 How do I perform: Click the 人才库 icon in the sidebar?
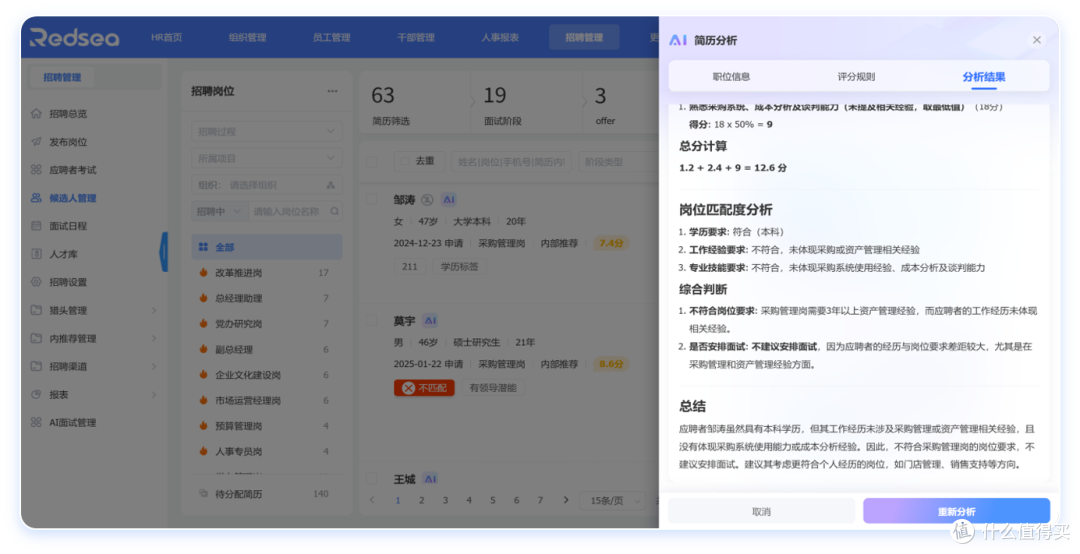37,254
